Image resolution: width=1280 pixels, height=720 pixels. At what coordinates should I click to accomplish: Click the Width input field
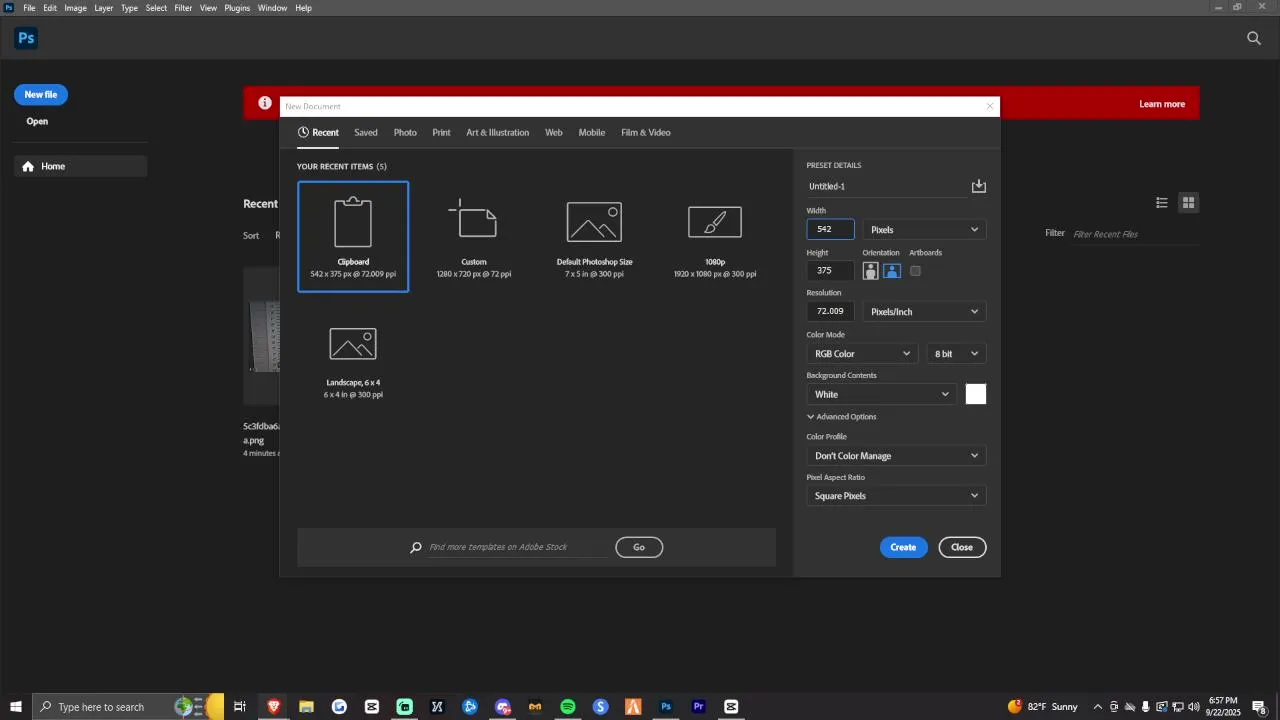tap(831, 230)
